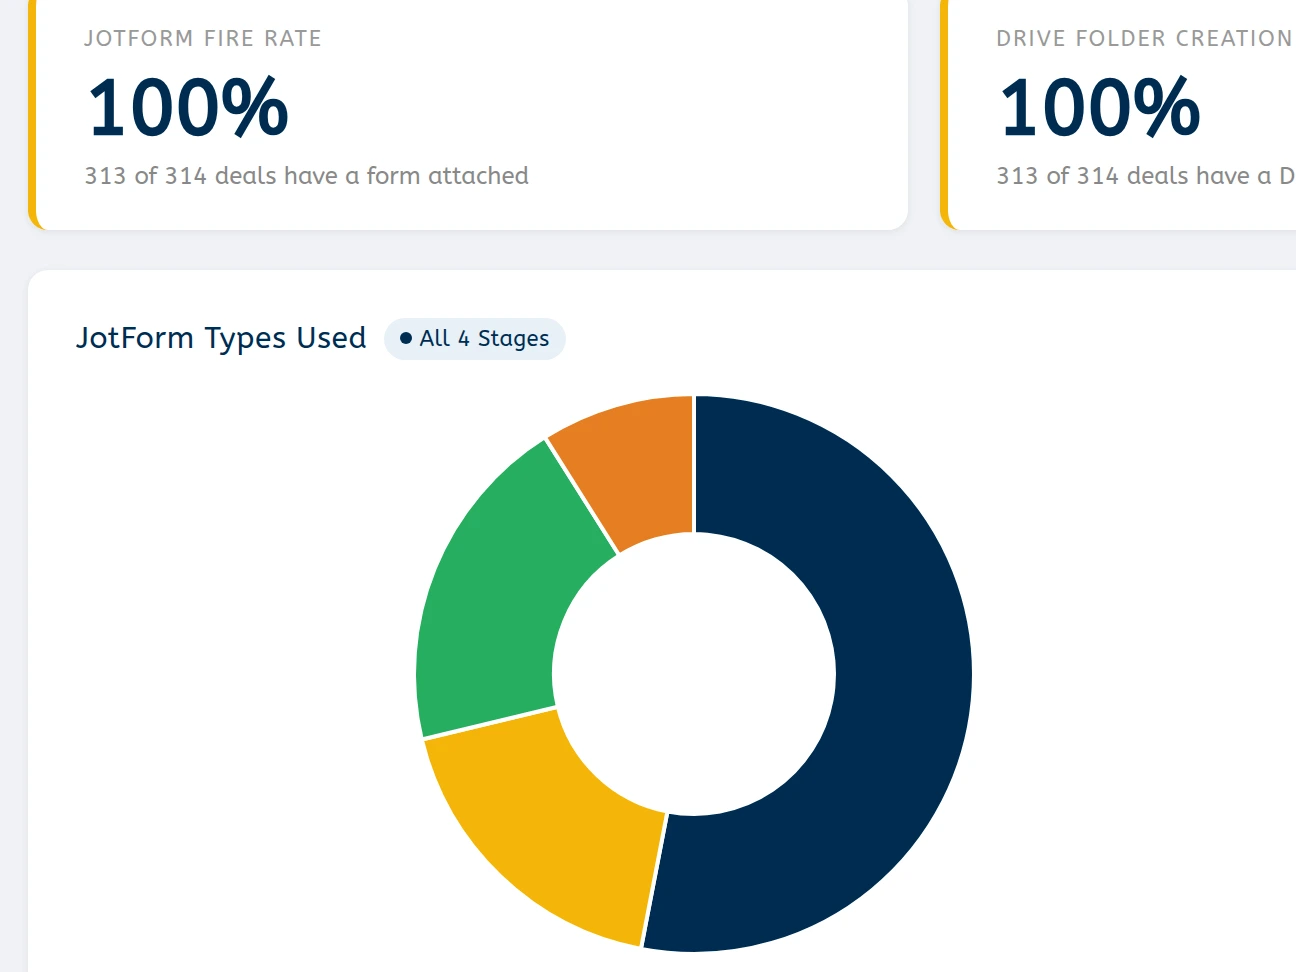
Task: Click the Drive Folder Creation label
Action: click(x=1145, y=38)
